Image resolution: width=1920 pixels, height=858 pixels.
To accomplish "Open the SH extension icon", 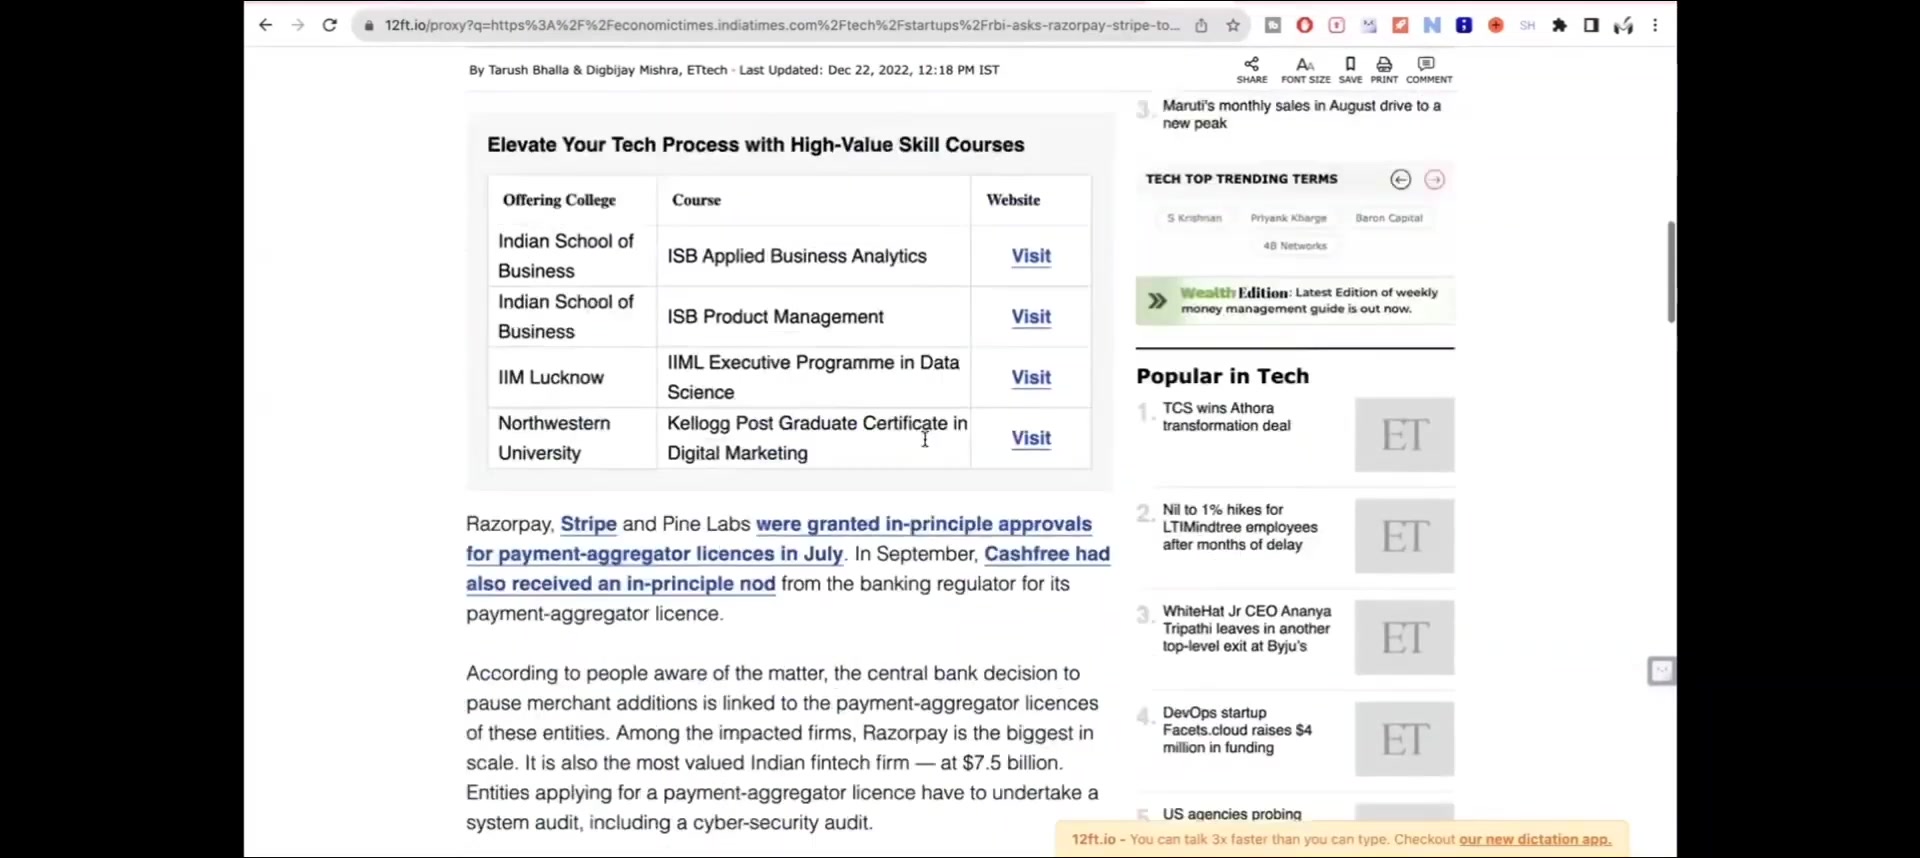I will click(1528, 25).
